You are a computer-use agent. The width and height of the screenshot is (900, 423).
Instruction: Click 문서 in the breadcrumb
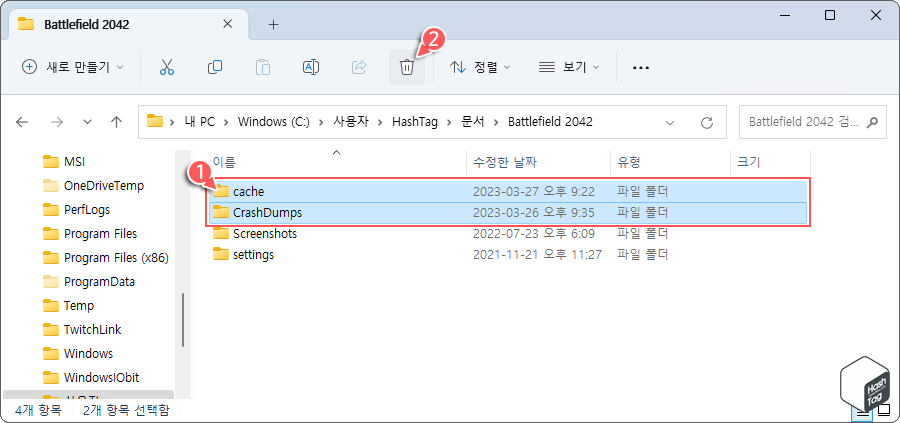(473, 122)
